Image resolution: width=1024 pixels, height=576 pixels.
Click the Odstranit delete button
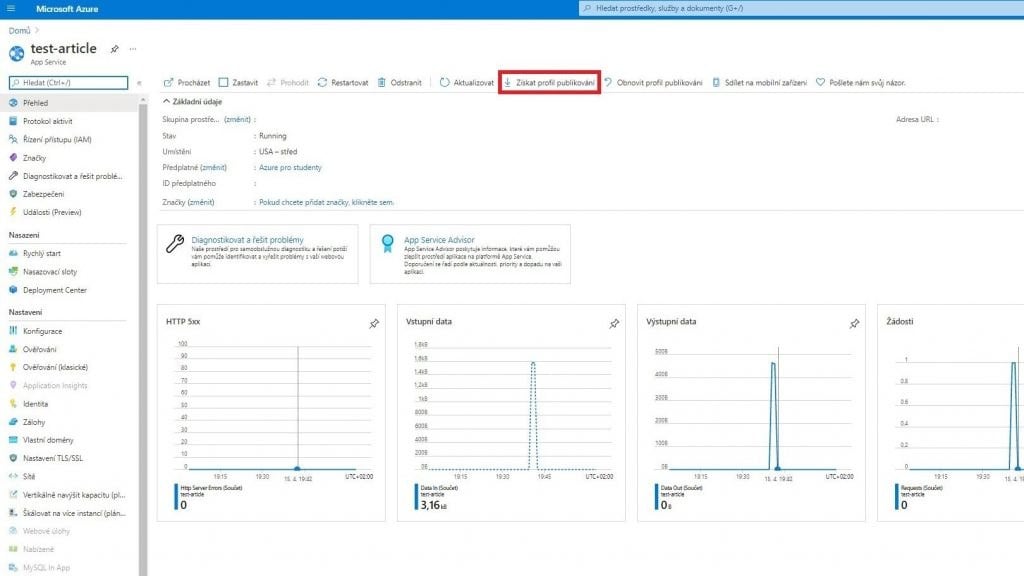point(399,82)
